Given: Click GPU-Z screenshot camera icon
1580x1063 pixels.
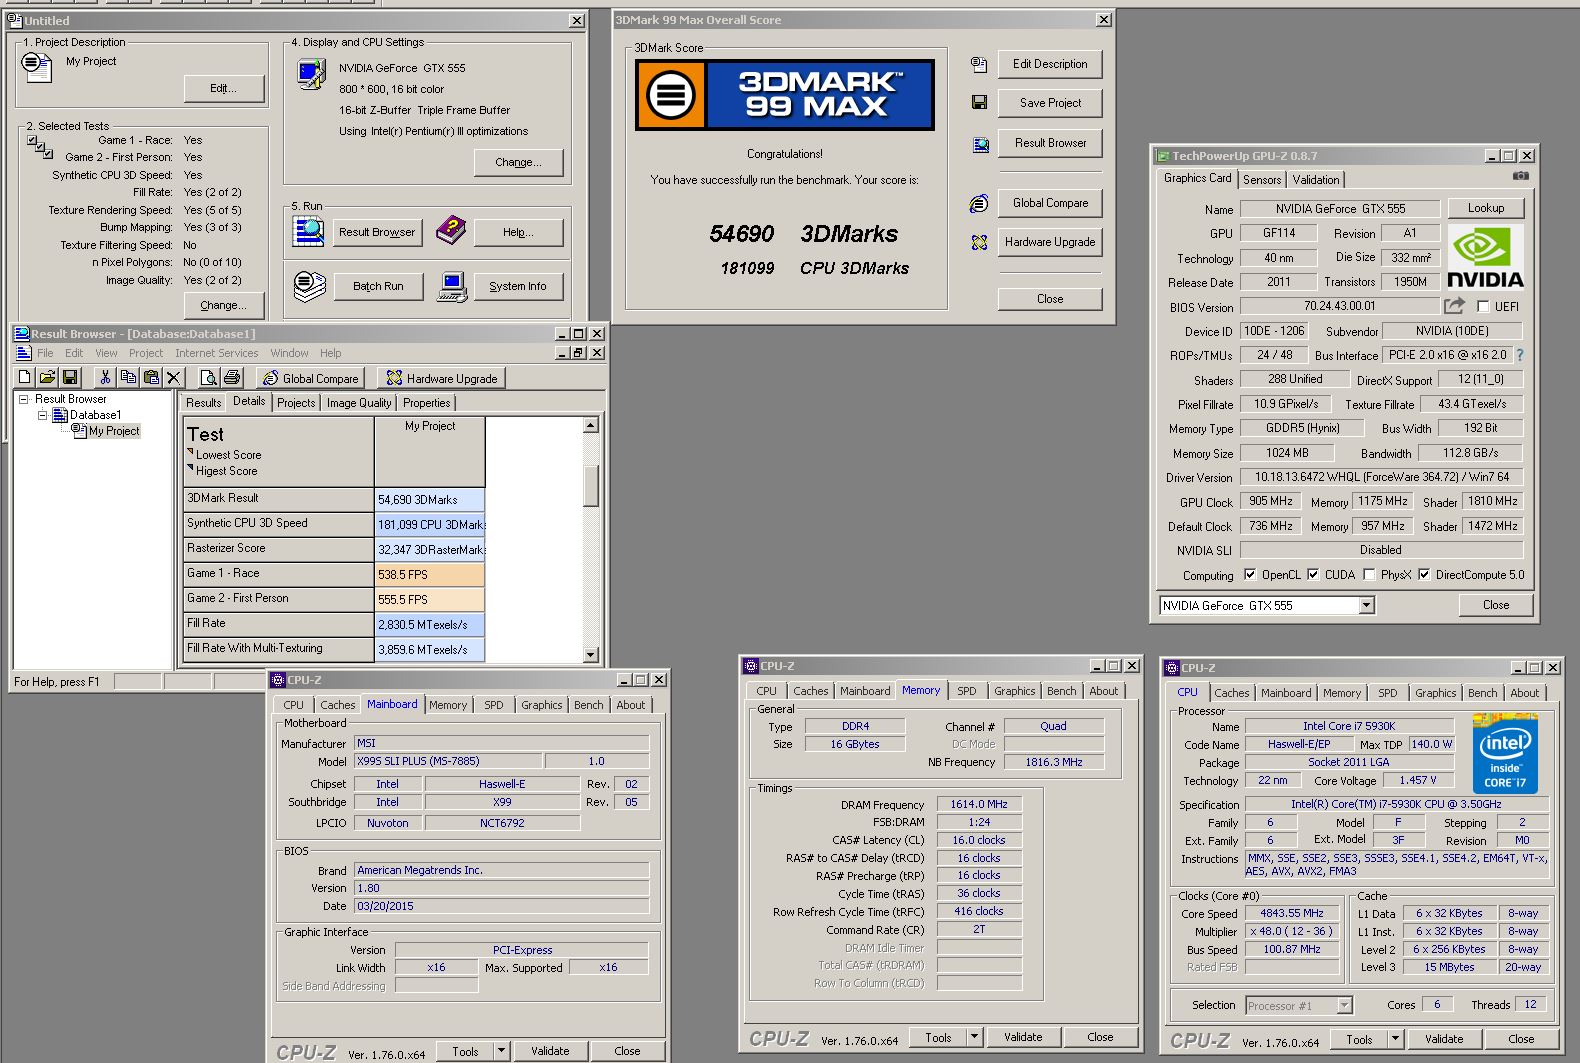Looking at the screenshot, I should [1521, 176].
